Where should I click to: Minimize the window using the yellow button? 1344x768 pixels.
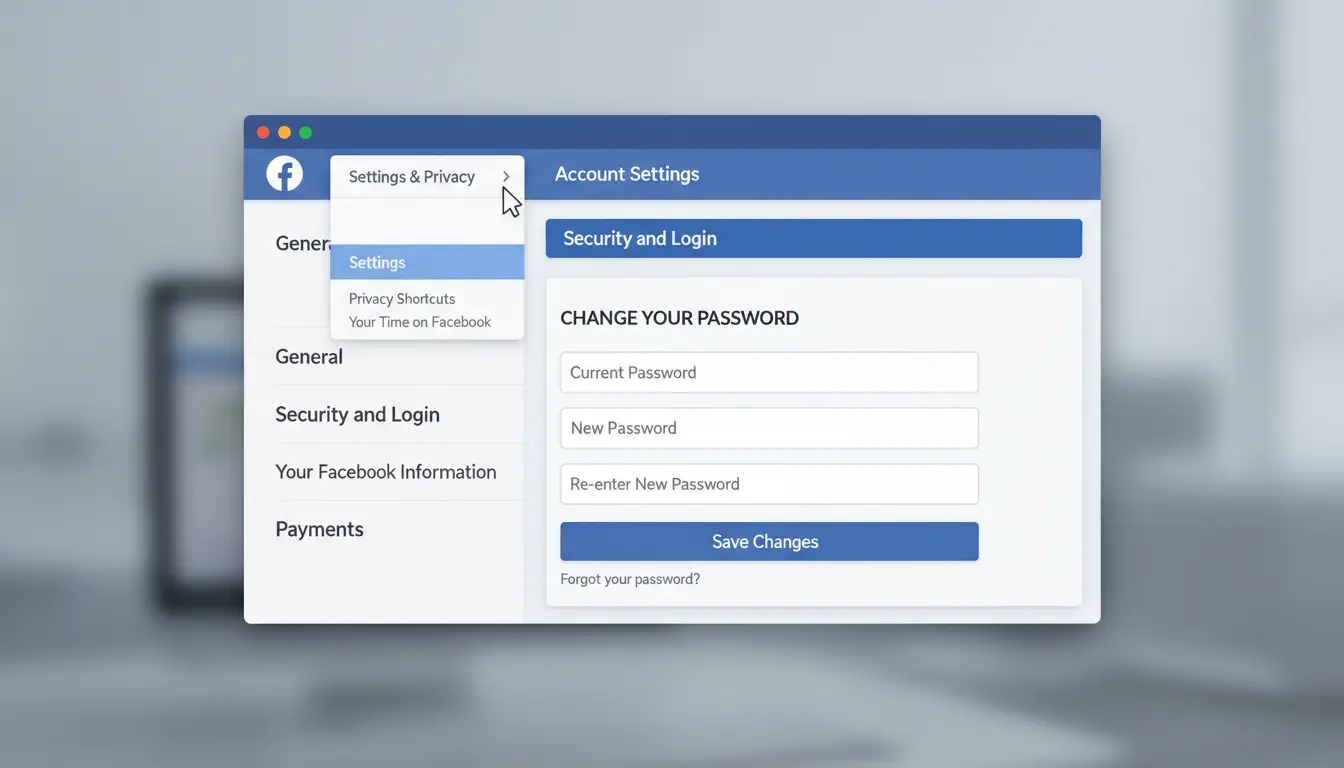click(284, 132)
